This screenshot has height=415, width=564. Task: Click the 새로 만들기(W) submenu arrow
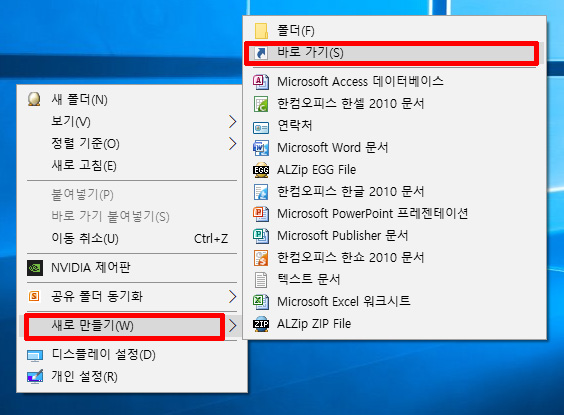click(233, 326)
